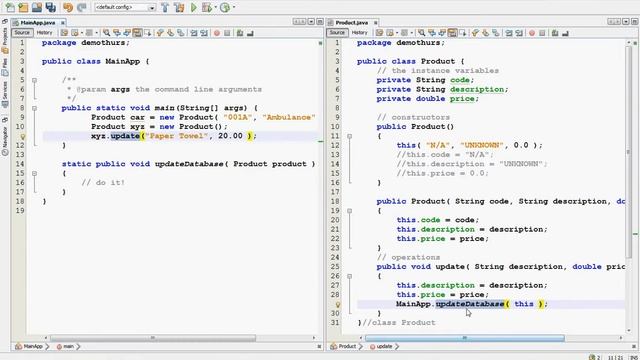
Task: Profile the project from the toolbar
Action: [224, 7]
